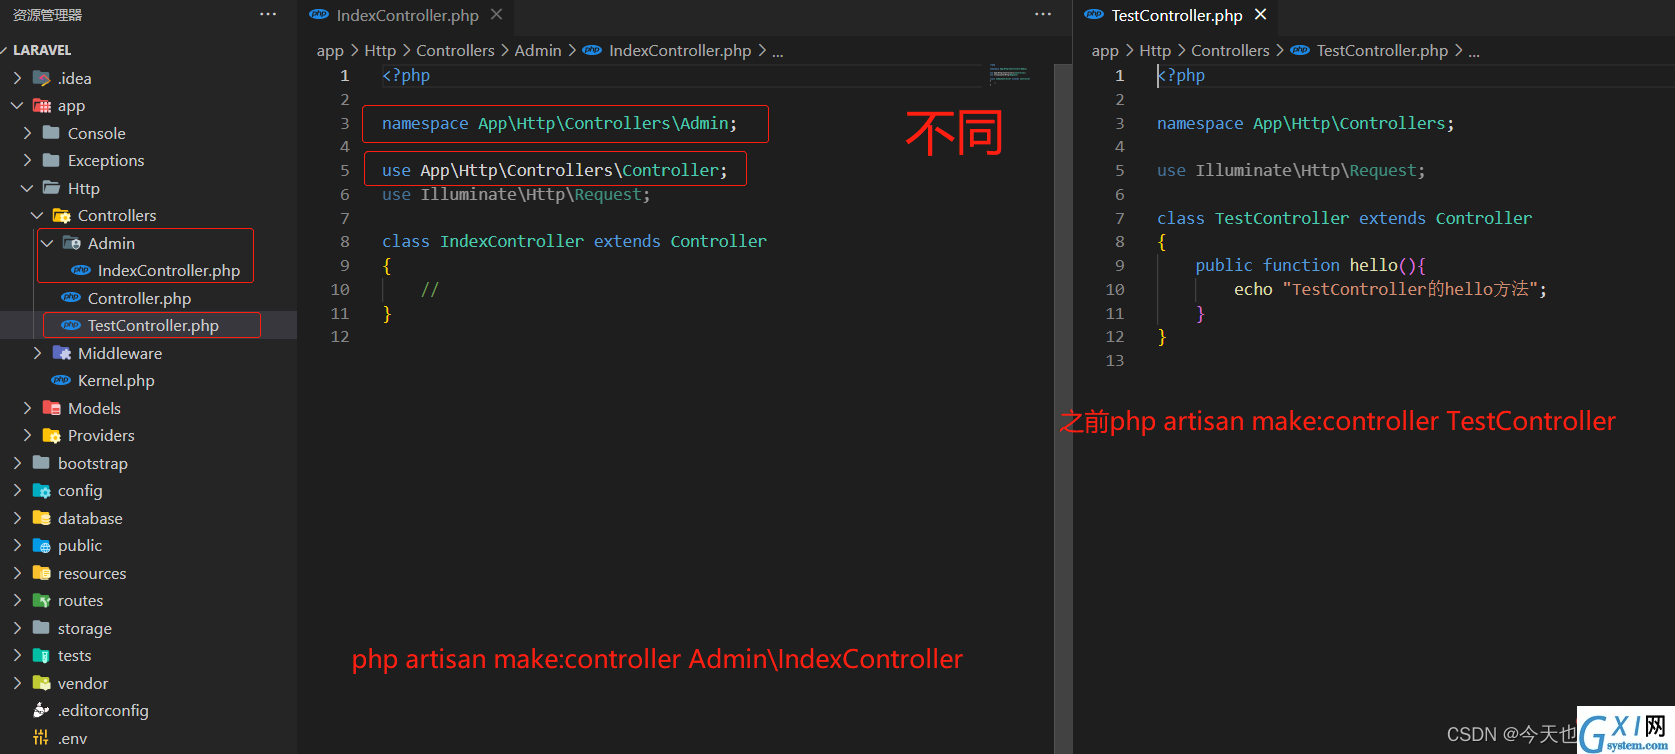The image size is (1675, 754).
Task: Click the Middleware folder icon
Action: 61,353
